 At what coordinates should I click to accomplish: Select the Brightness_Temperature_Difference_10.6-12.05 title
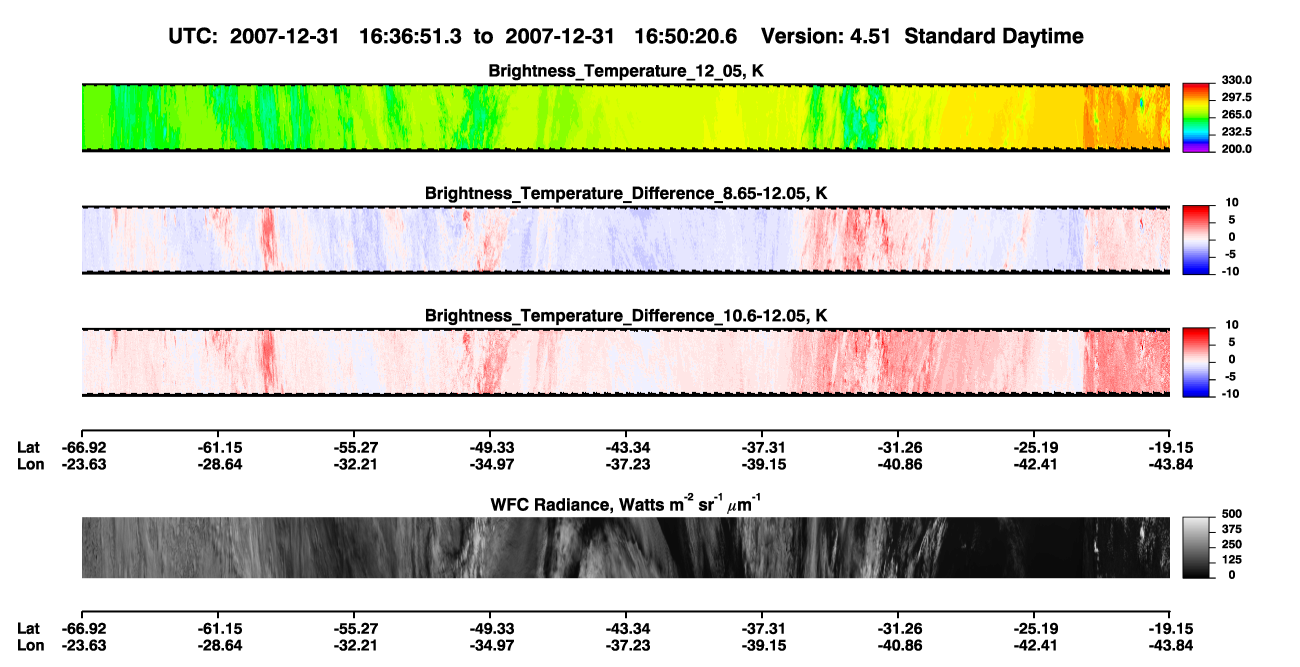coord(626,316)
